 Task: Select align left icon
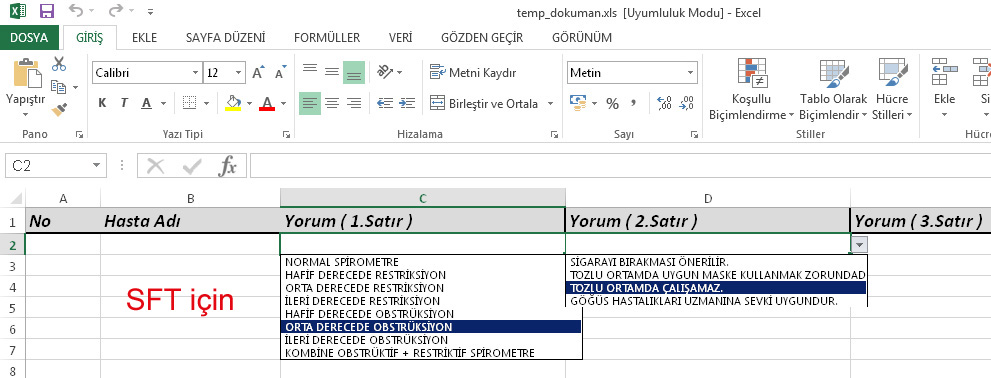click(310, 103)
